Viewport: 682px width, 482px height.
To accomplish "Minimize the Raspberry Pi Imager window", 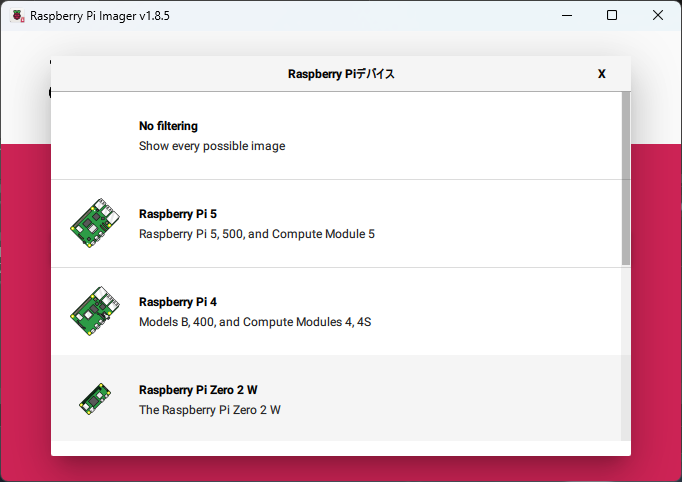I will tap(567, 16).
